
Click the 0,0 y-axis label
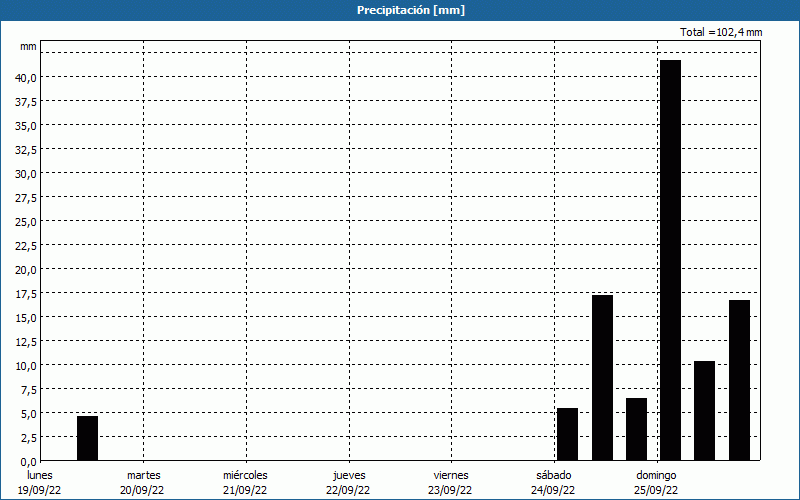pos(28,462)
